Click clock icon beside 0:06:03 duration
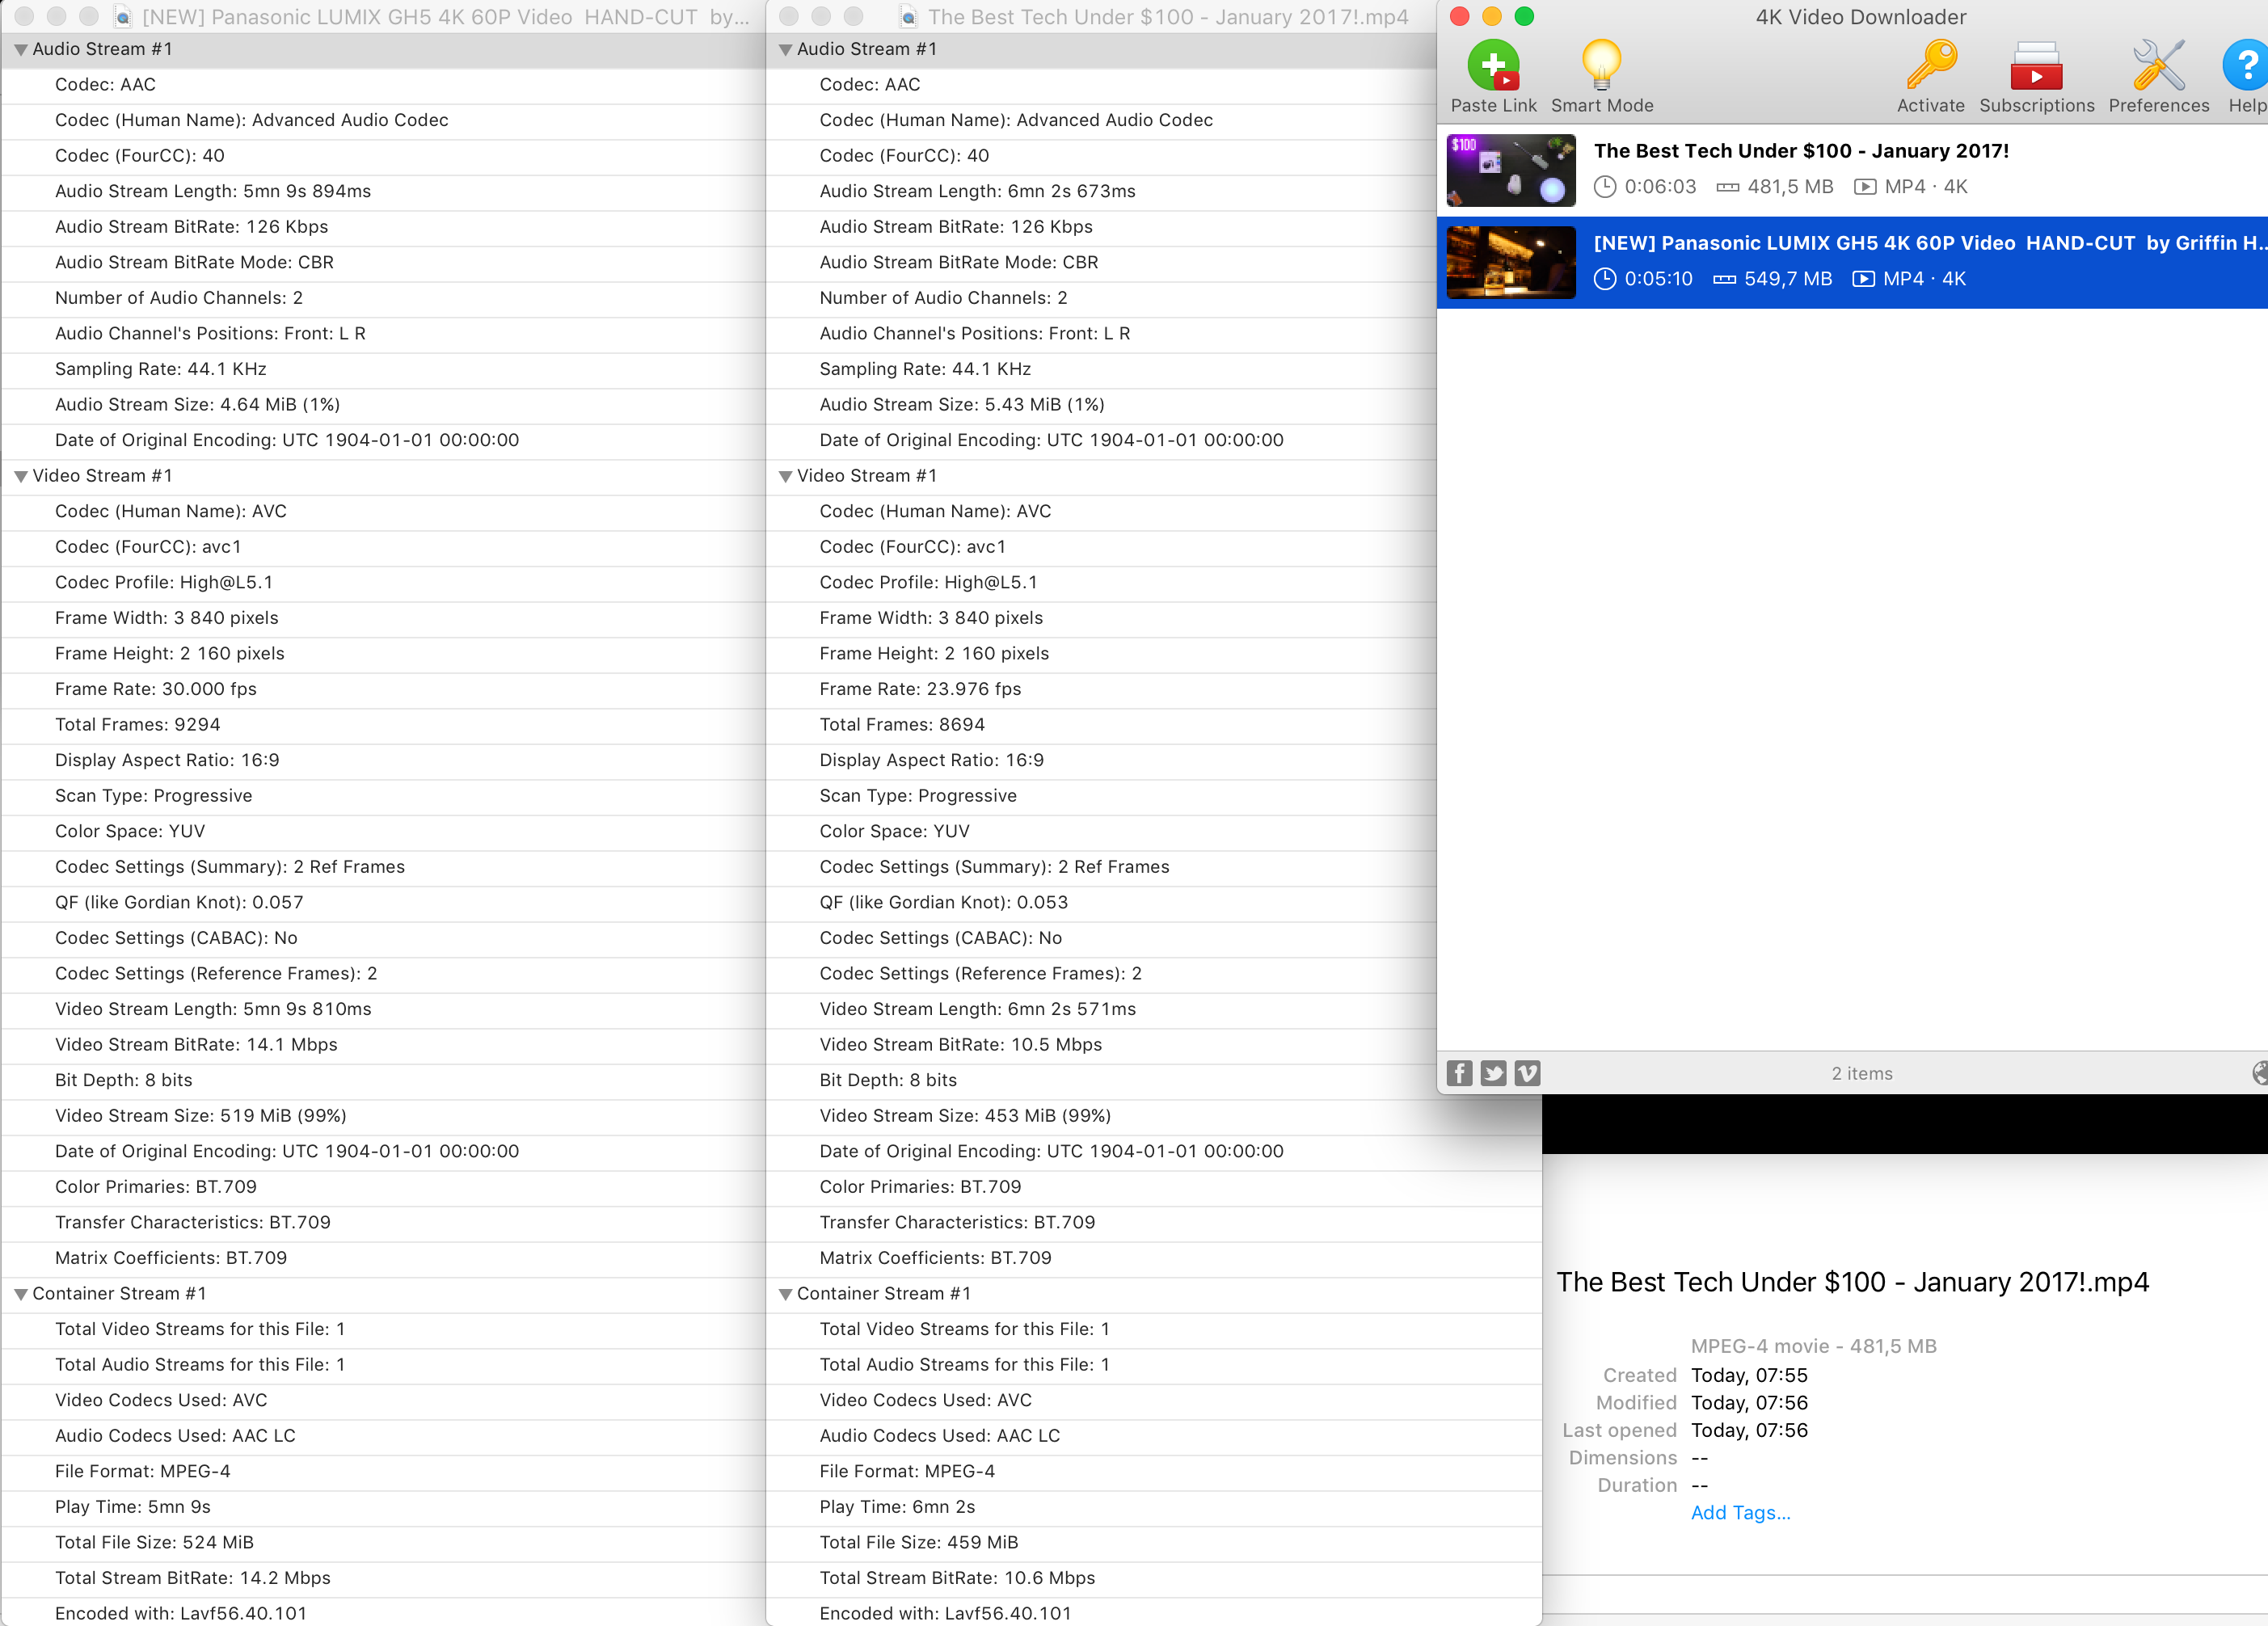The height and width of the screenshot is (1626, 2268). point(1604,187)
